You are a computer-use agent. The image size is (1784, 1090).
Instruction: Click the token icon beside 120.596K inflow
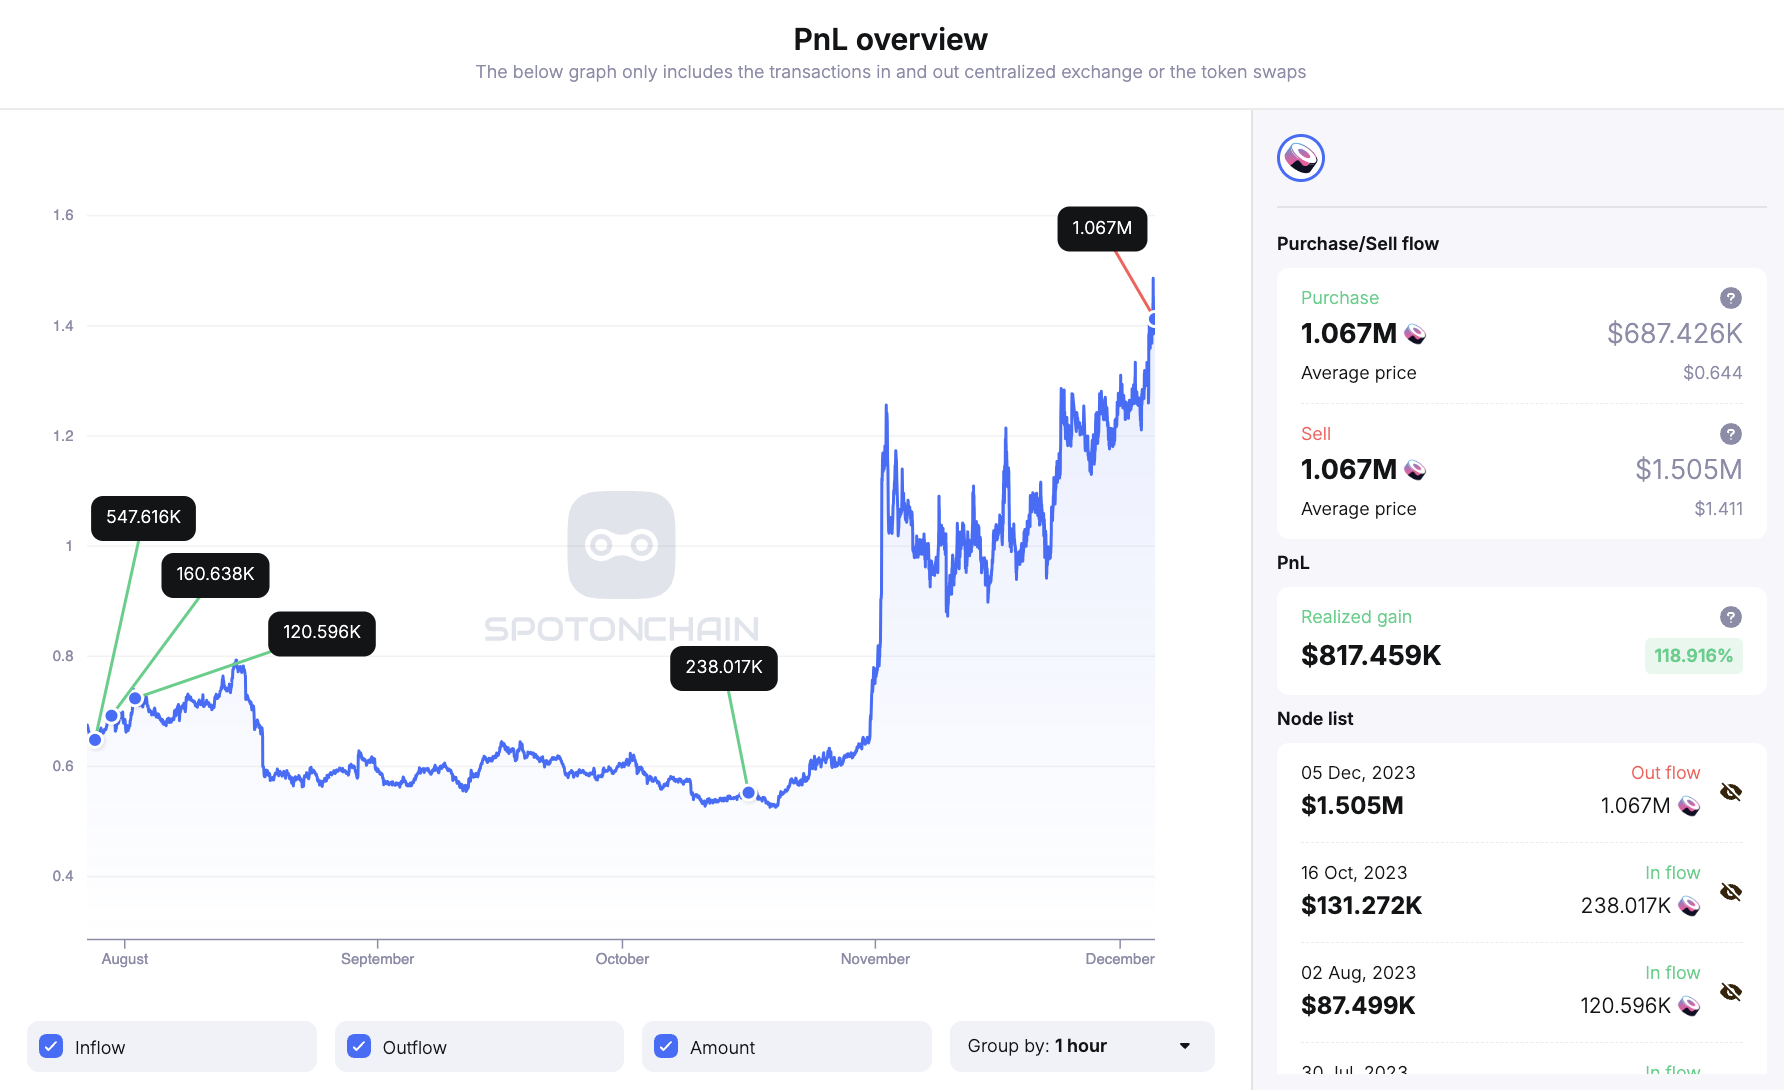[1688, 1006]
